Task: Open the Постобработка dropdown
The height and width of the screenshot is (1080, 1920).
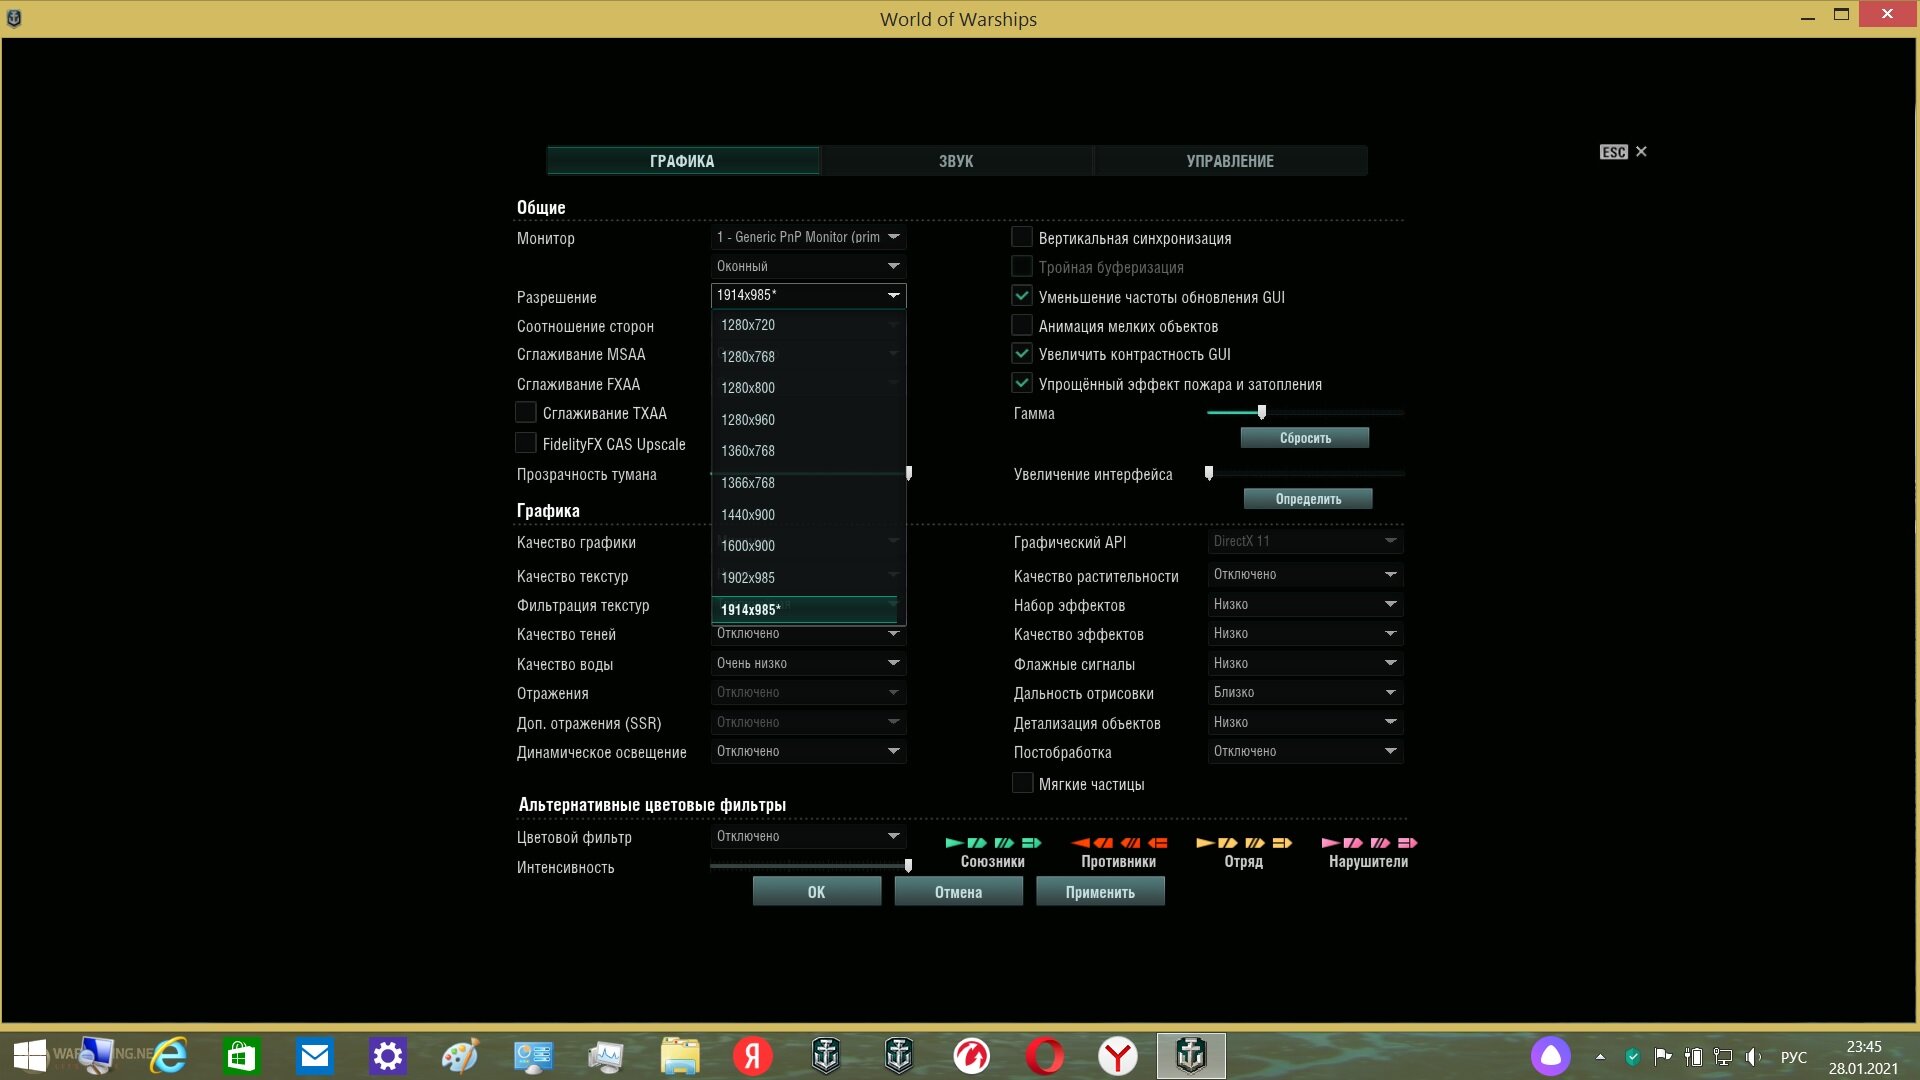Action: [x=1305, y=751]
